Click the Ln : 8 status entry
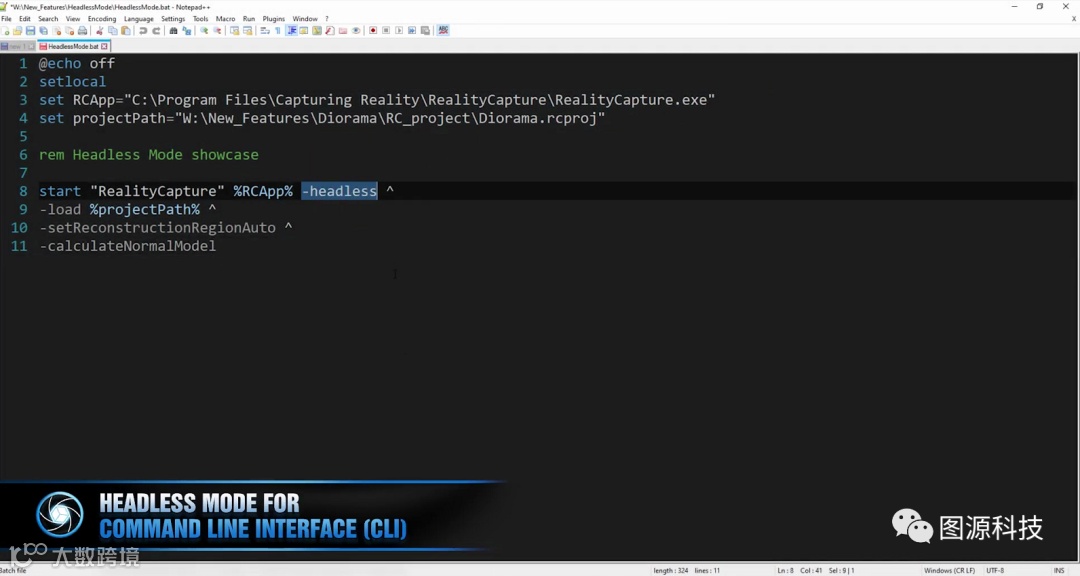Screen dimensions: 1080x576 785,570
